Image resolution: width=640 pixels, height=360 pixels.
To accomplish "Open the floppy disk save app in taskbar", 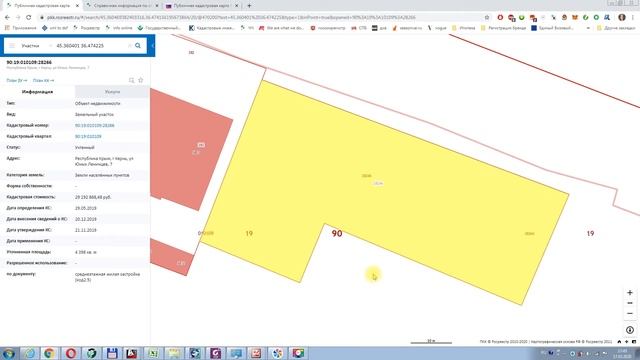I will point(112,353).
